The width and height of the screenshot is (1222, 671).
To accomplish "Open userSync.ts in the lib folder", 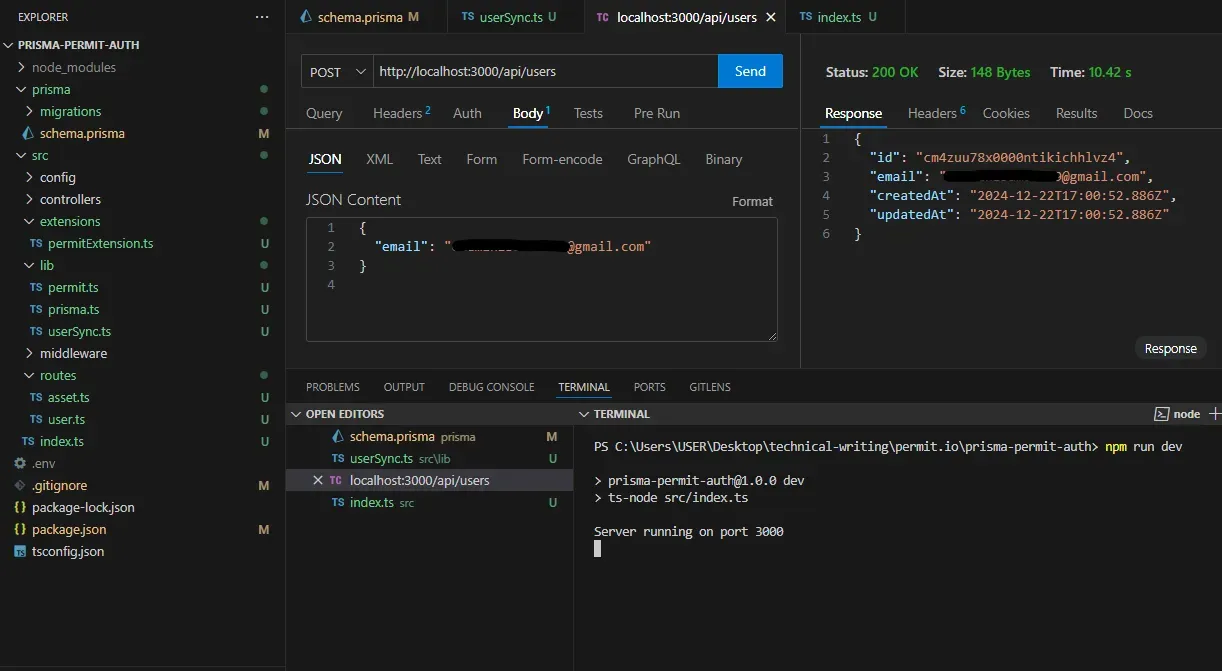I will tap(79, 331).
